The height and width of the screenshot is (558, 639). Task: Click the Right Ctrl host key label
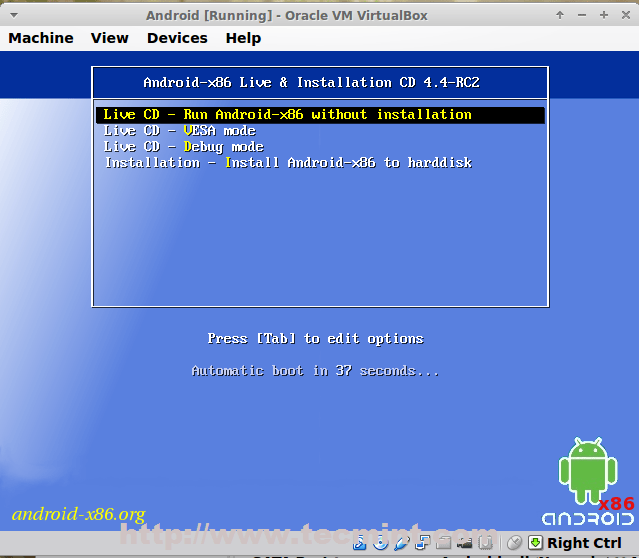584,543
